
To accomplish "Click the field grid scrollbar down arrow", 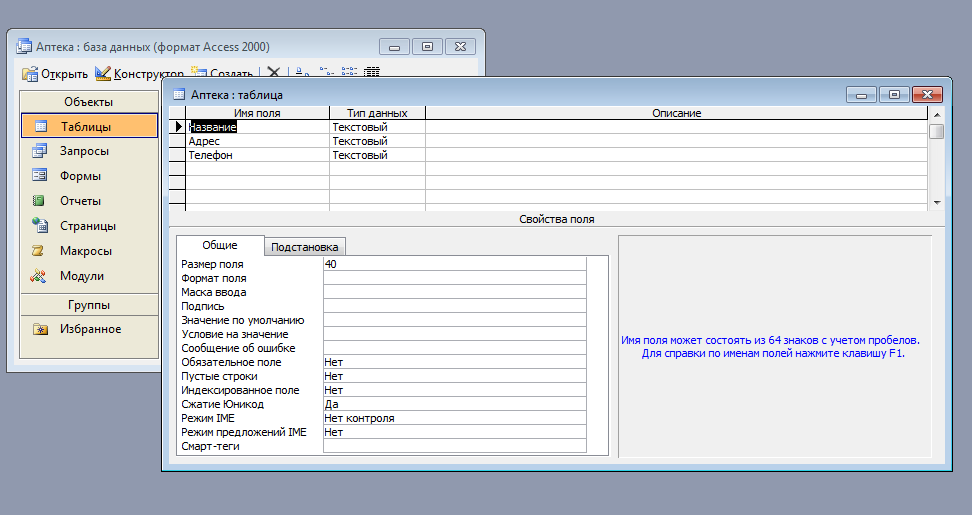I will tap(937, 203).
